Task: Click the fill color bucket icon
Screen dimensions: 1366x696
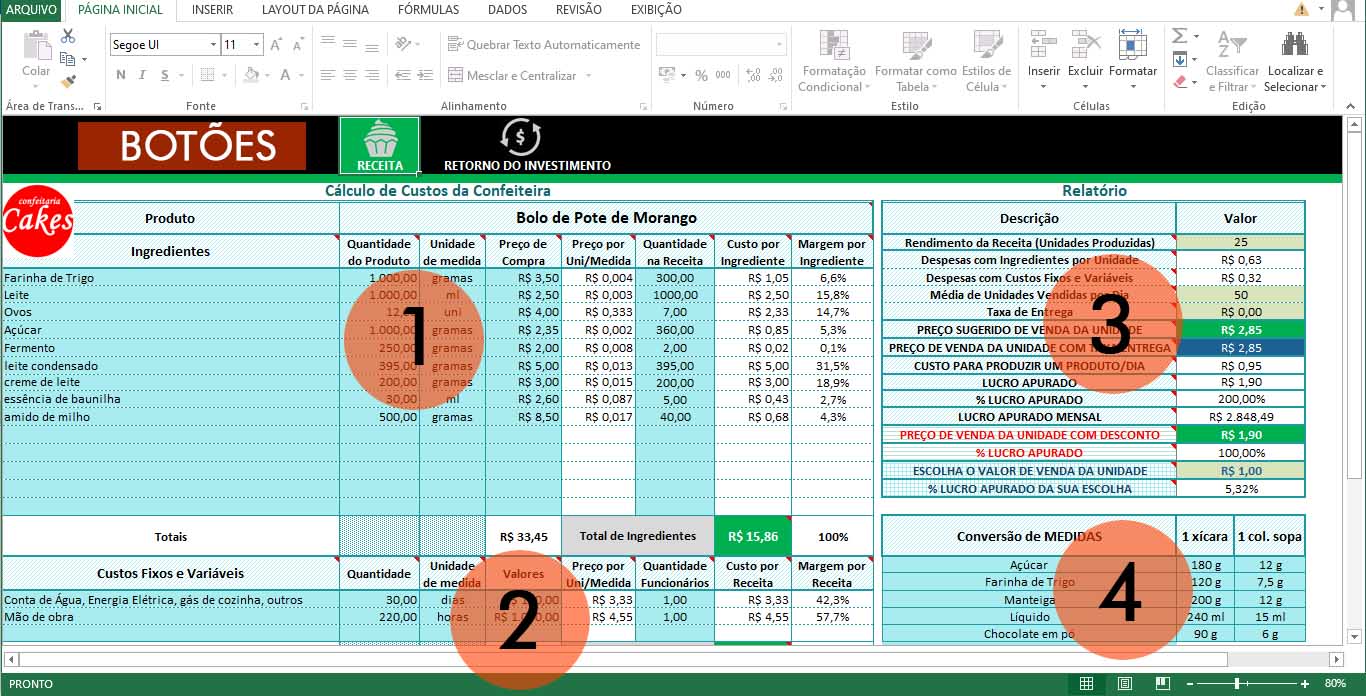Action: tap(251, 75)
